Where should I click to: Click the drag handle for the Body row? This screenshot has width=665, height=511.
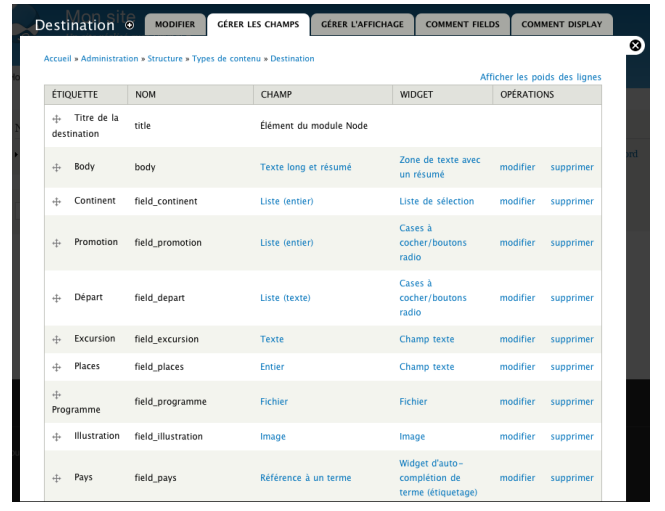57,167
